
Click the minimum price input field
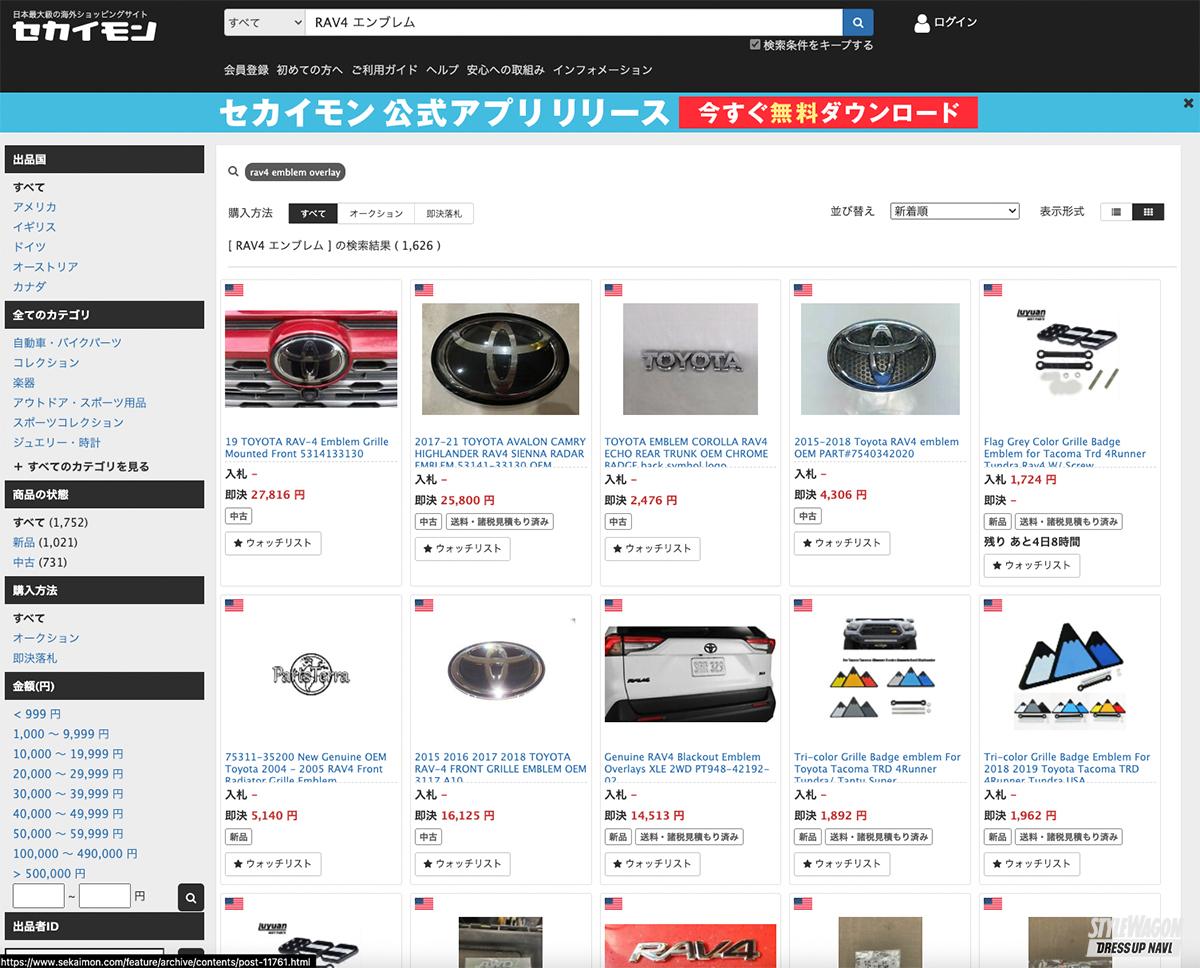[39, 896]
